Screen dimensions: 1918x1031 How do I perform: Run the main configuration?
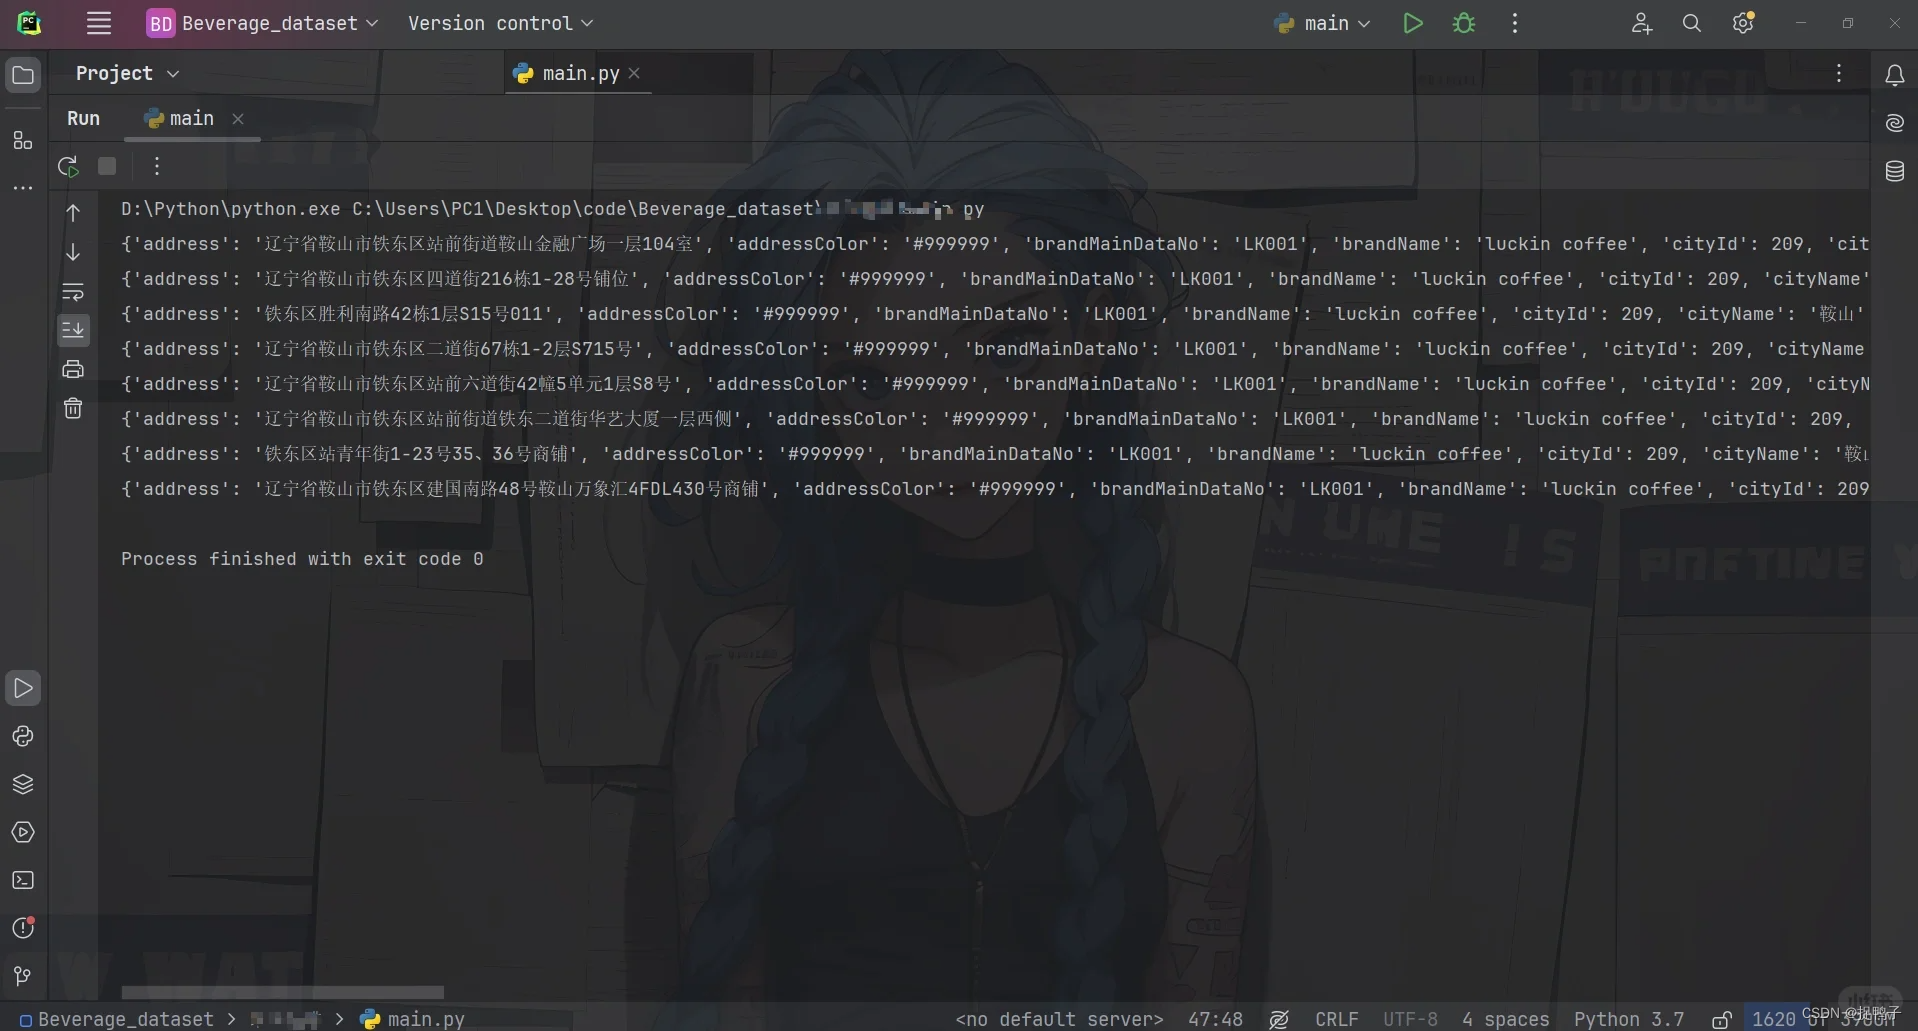[1412, 23]
